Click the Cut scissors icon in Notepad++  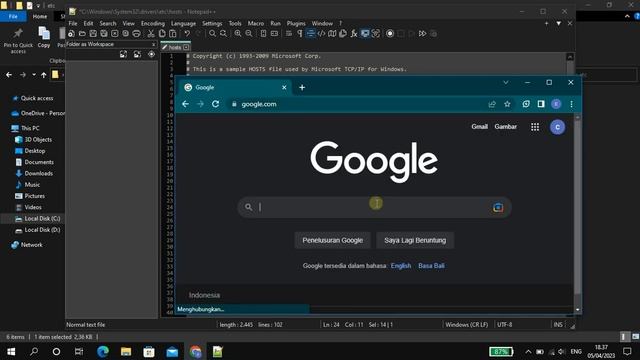pos(151,33)
